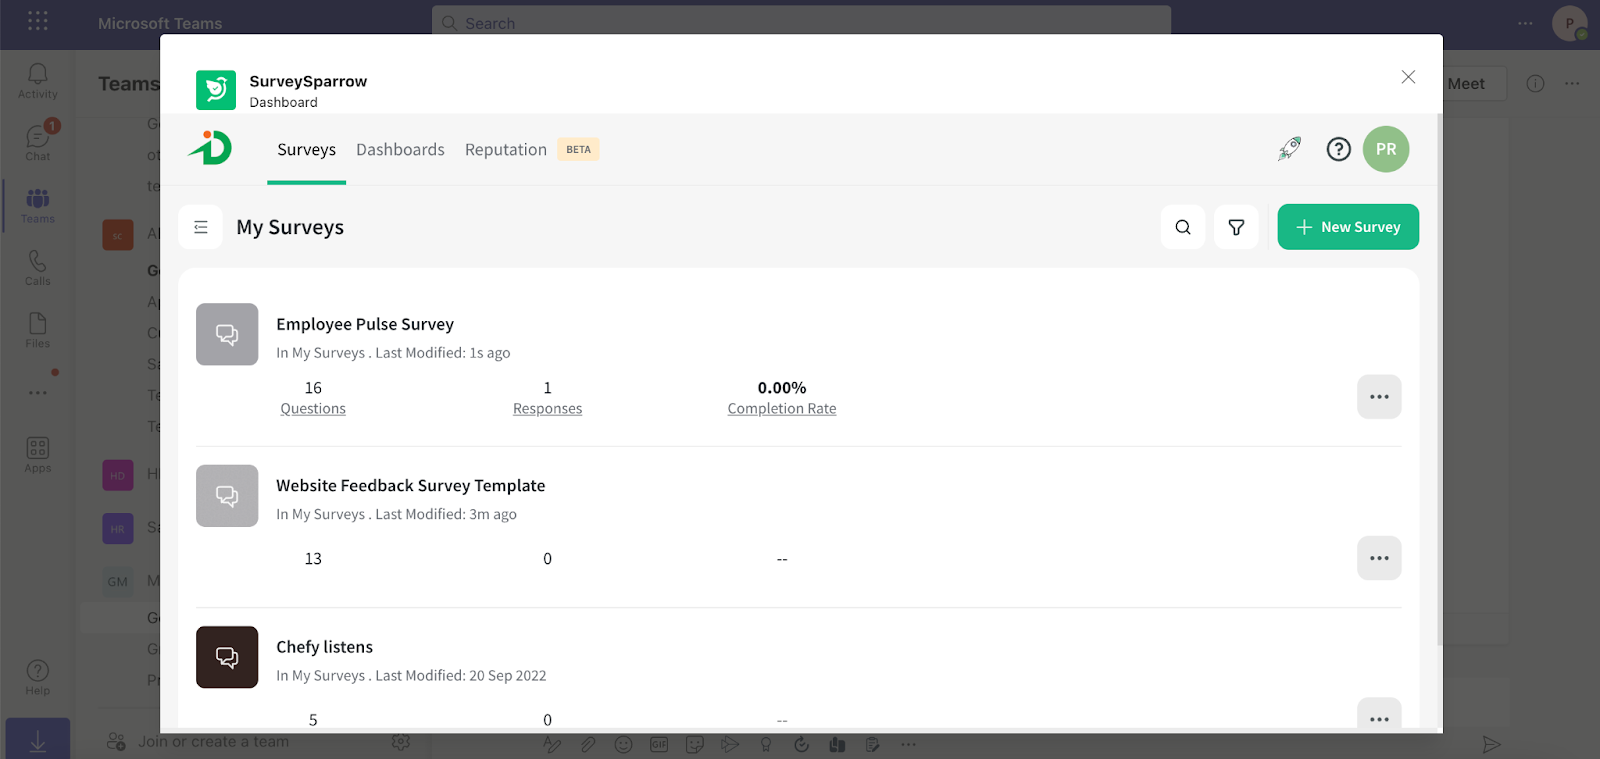Click the Completion Rate link

point(782,409)
